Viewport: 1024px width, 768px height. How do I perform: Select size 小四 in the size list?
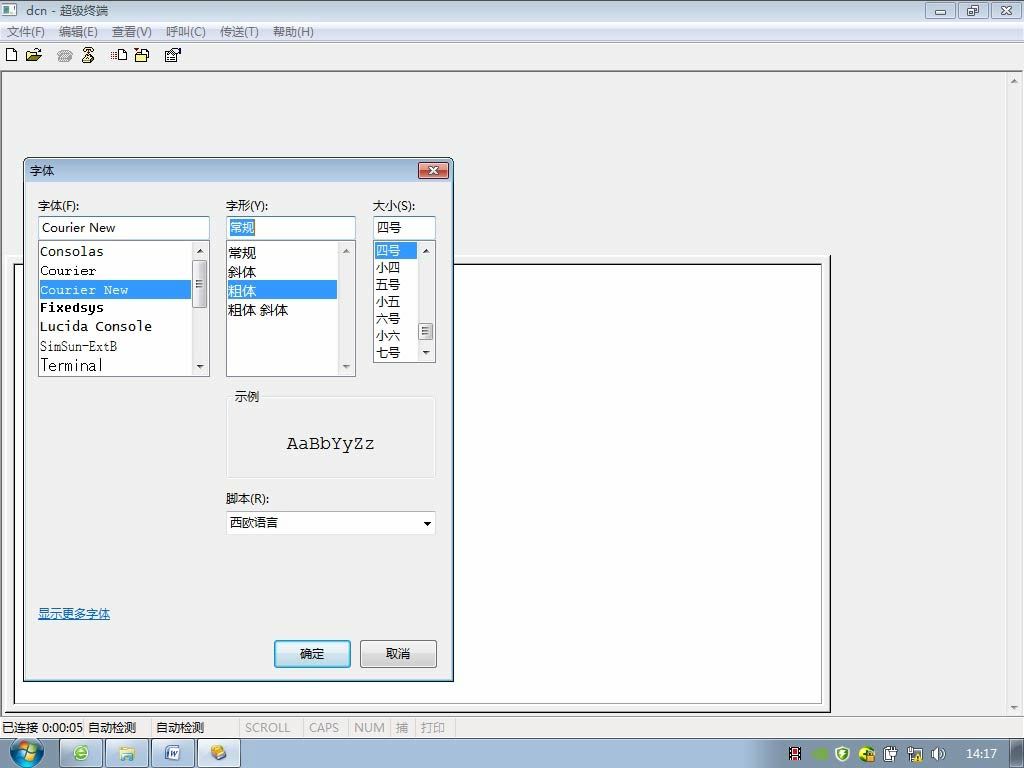(396, 267)
